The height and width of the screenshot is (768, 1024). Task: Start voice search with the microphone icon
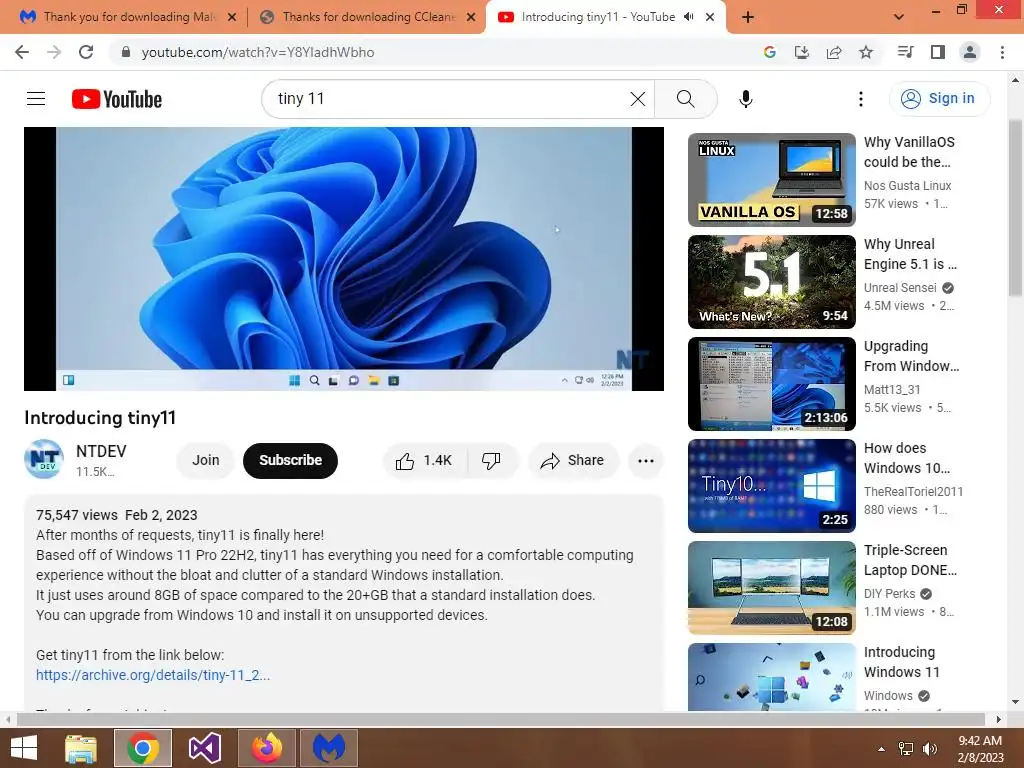coord(745,99)
